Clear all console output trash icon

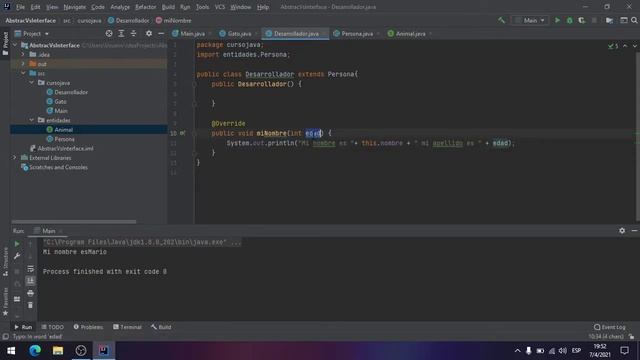coord(30,305)
